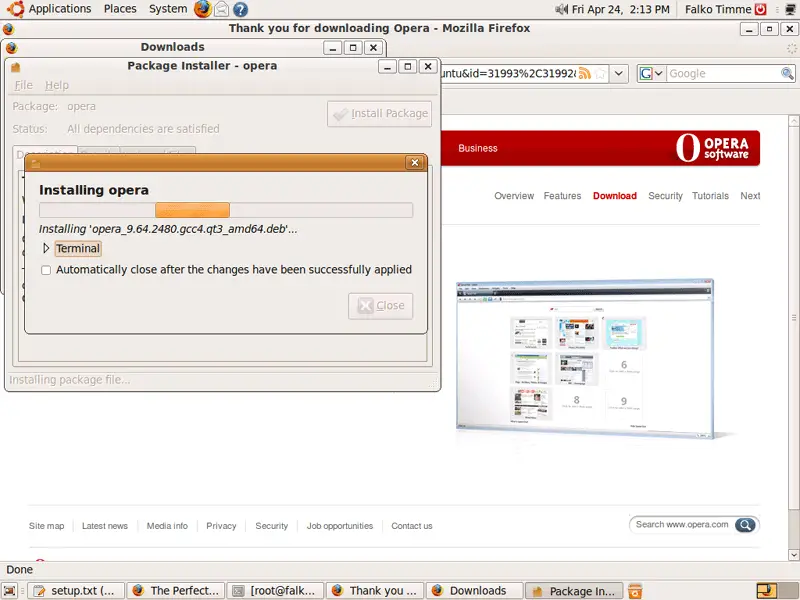Click the Ubuntu logo in the Applications menu
The image size is (800, 600).
pyautogui.click(x=15, y=9)
